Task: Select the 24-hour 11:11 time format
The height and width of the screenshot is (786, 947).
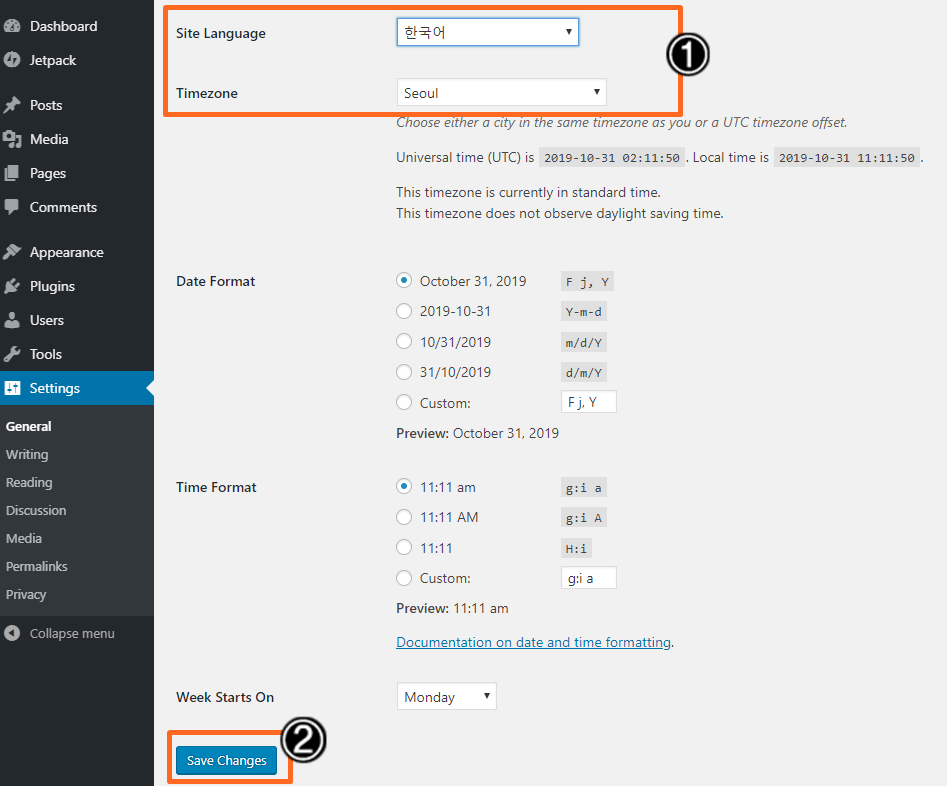Action: pyautogui.click(x=404, y=547)
